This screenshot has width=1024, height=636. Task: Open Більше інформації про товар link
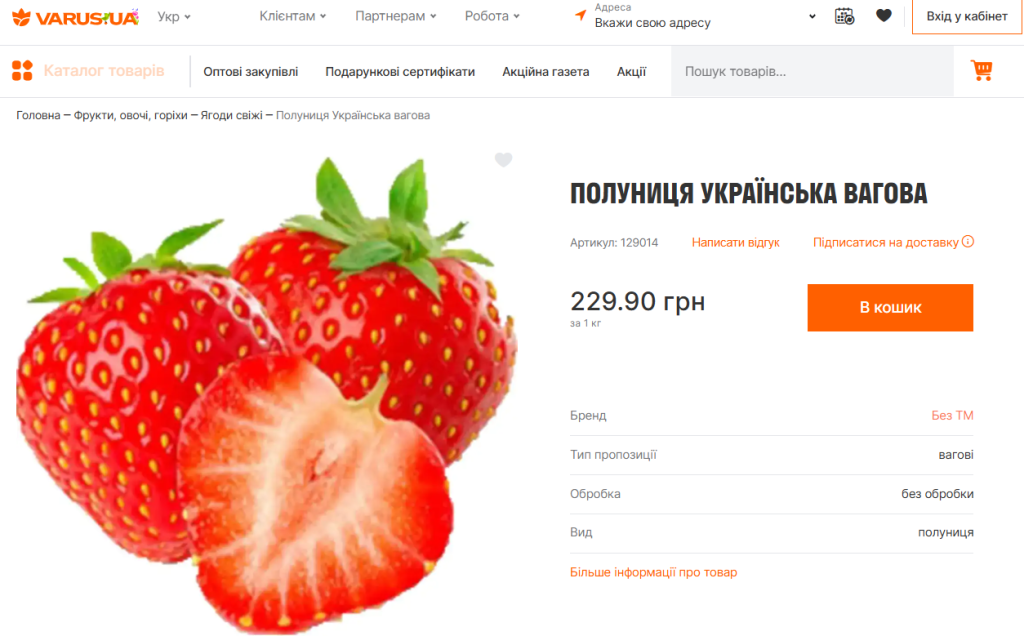click(653, 572)
